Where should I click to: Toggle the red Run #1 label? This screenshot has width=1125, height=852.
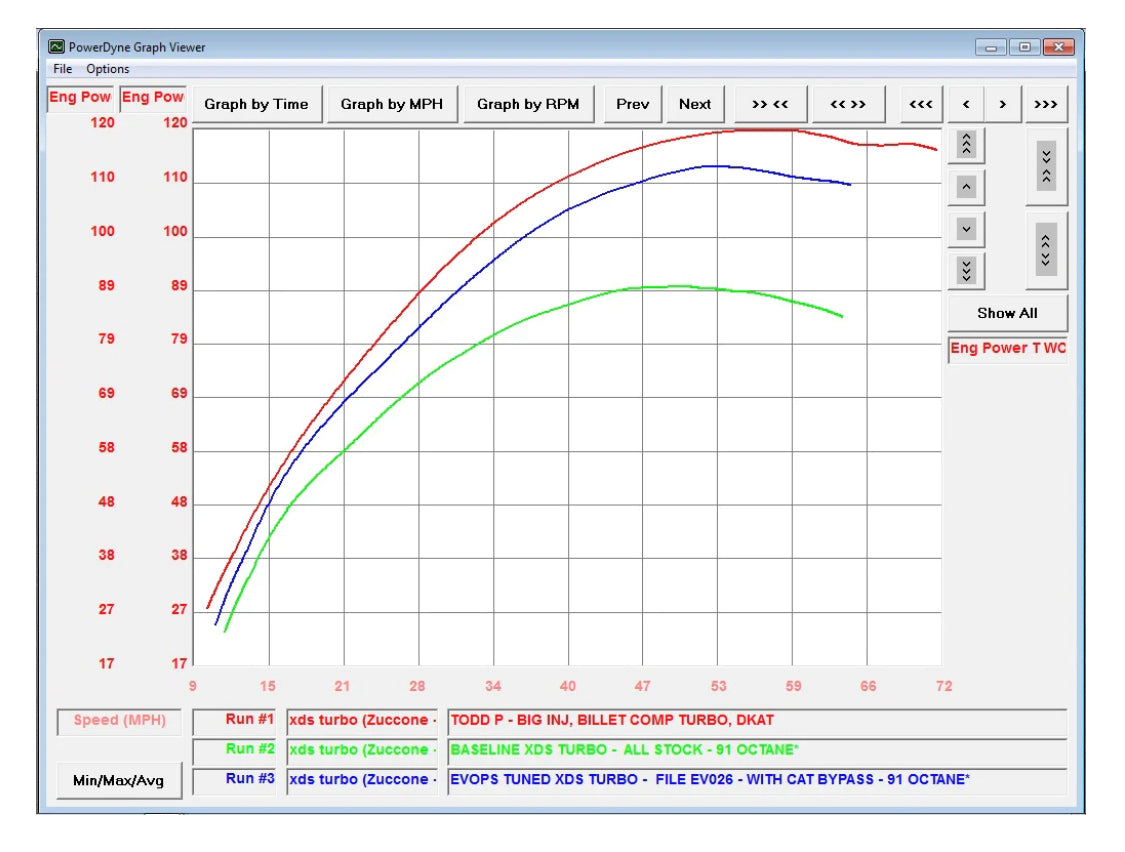[234, 720]
